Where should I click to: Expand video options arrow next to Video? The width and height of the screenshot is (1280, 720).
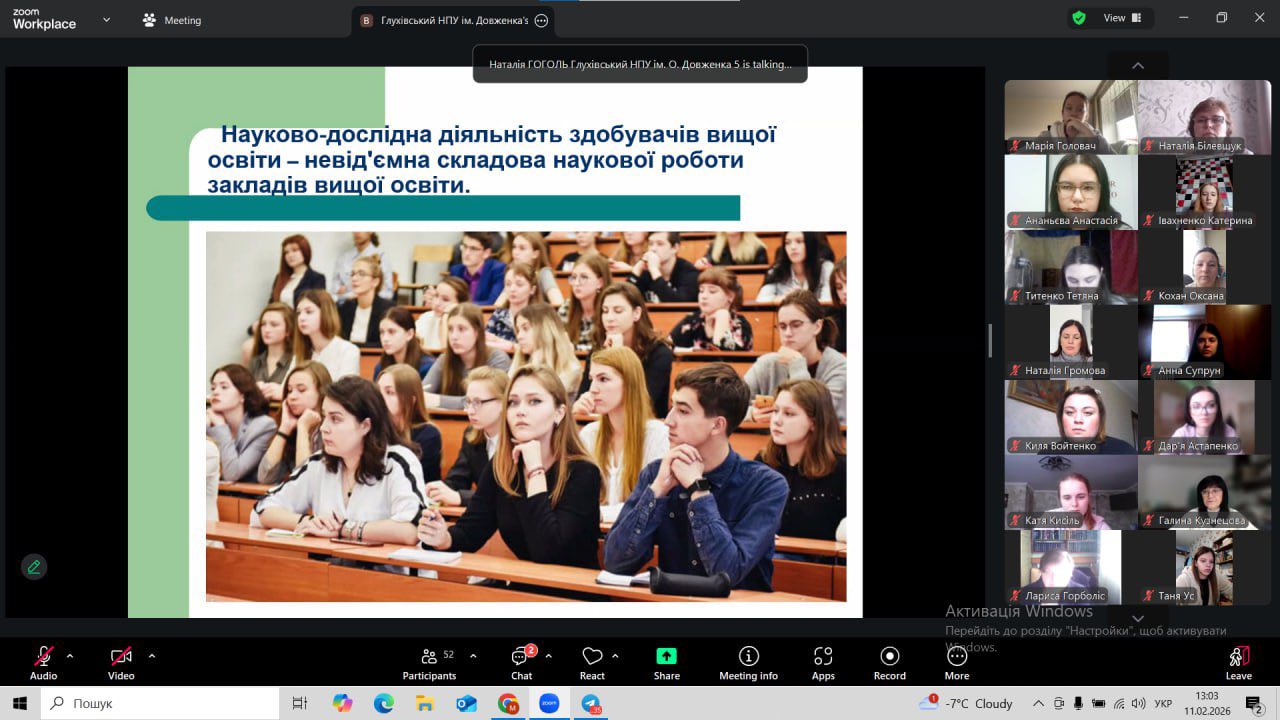click(x=152, y=656)
